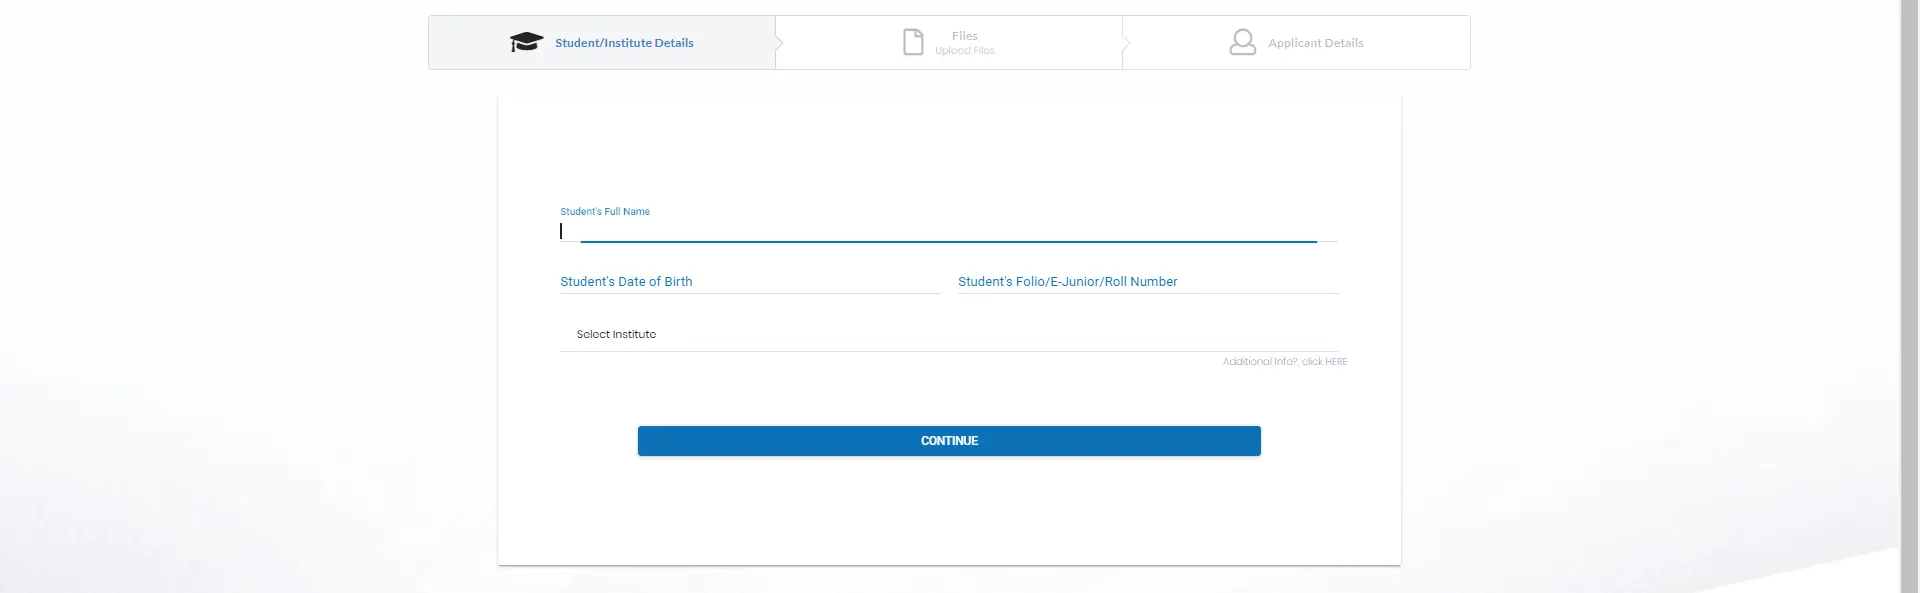The width and height of the screenshot is (1920, 593).
Task: Open the Select Institute dropdown
Action: (949, 334)
